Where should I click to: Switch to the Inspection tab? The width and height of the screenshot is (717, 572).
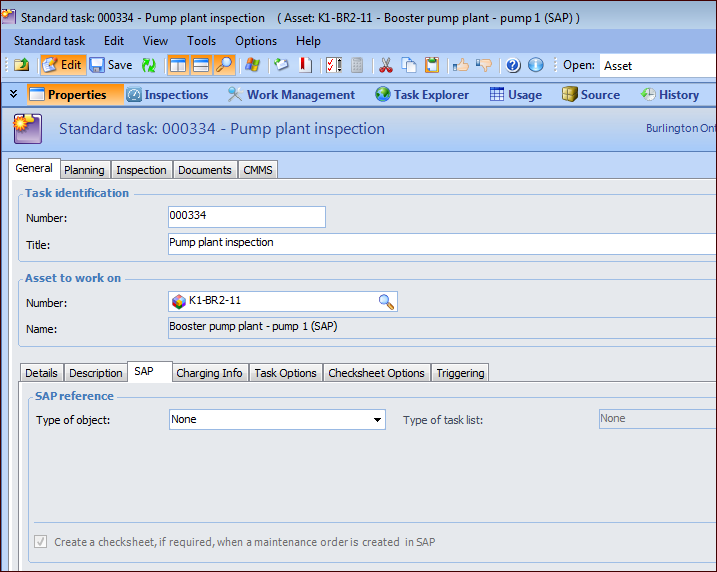pos(141,170)
